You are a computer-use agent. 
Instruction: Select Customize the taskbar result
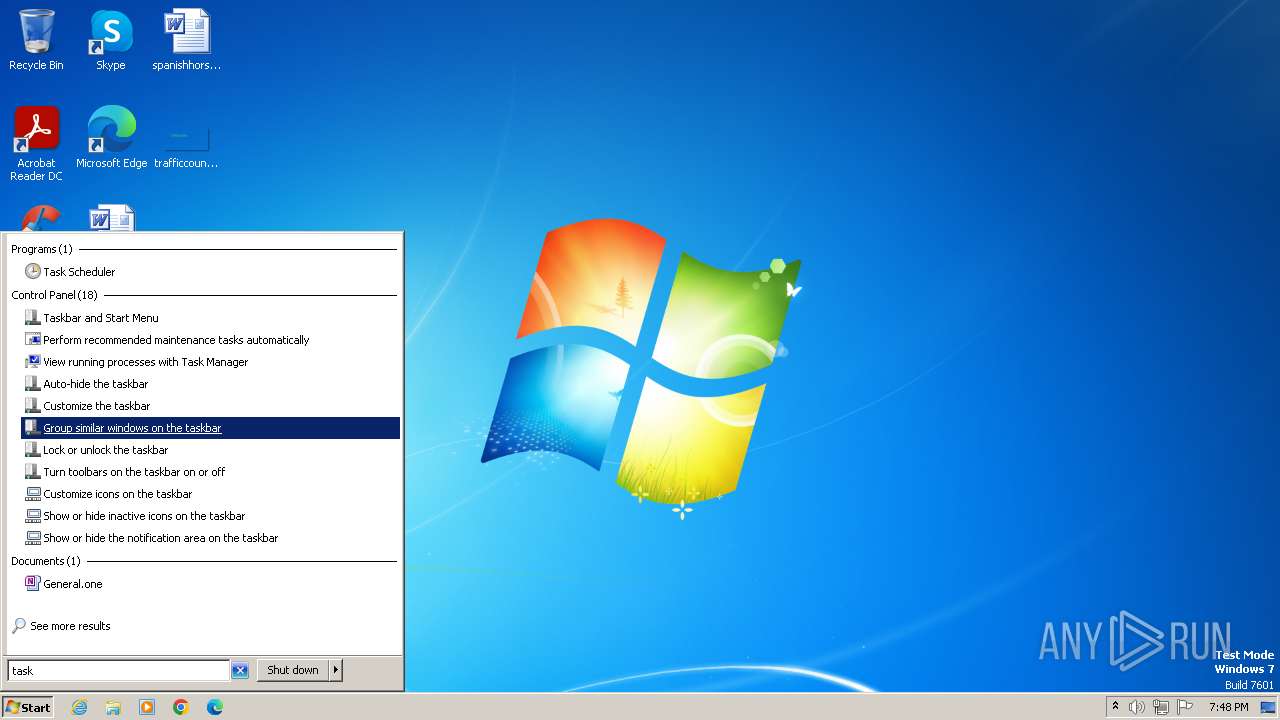(x=211, y=406)
